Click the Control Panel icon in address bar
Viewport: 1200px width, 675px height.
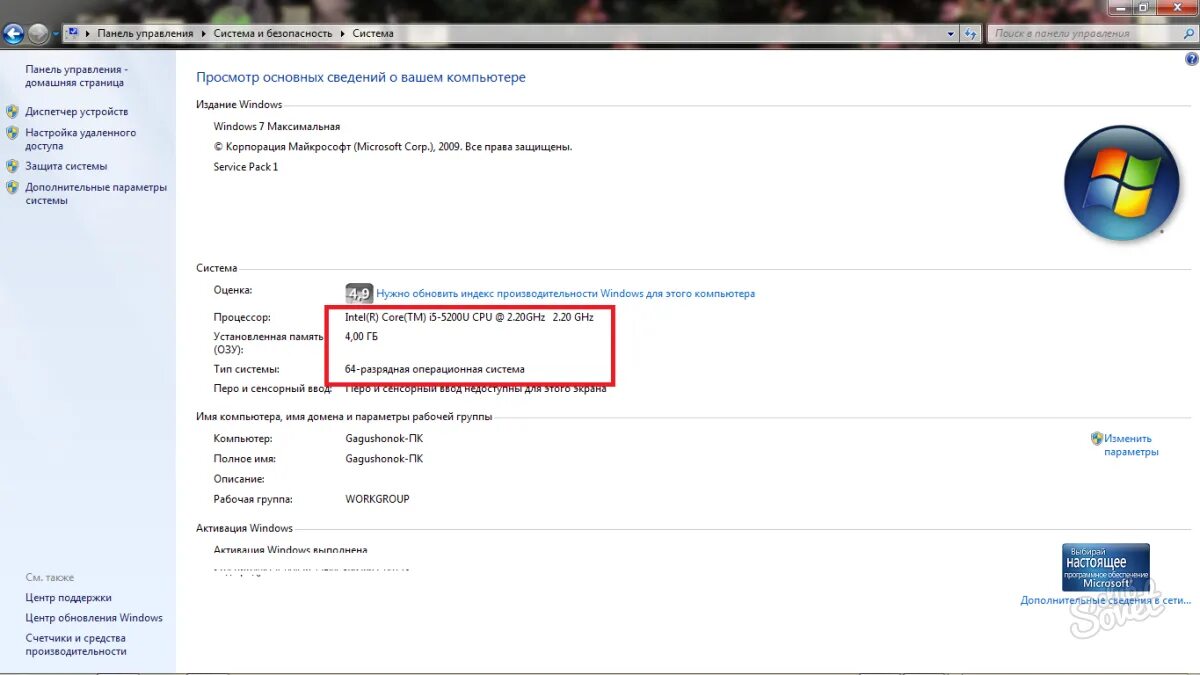point(73,33)
